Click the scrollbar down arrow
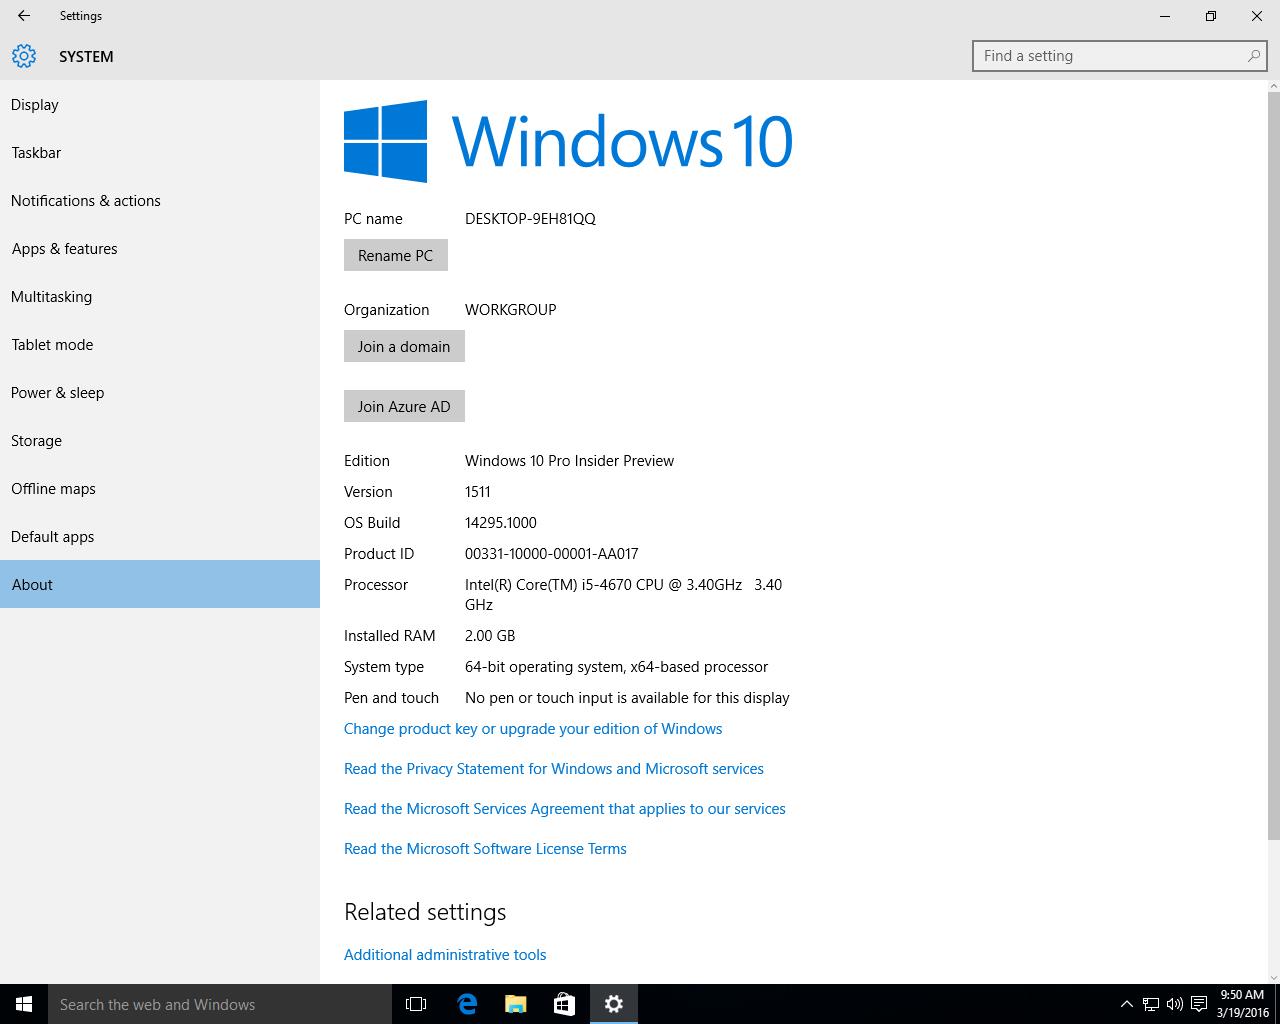The image size is (1280, 1024). click(1274, 977)
